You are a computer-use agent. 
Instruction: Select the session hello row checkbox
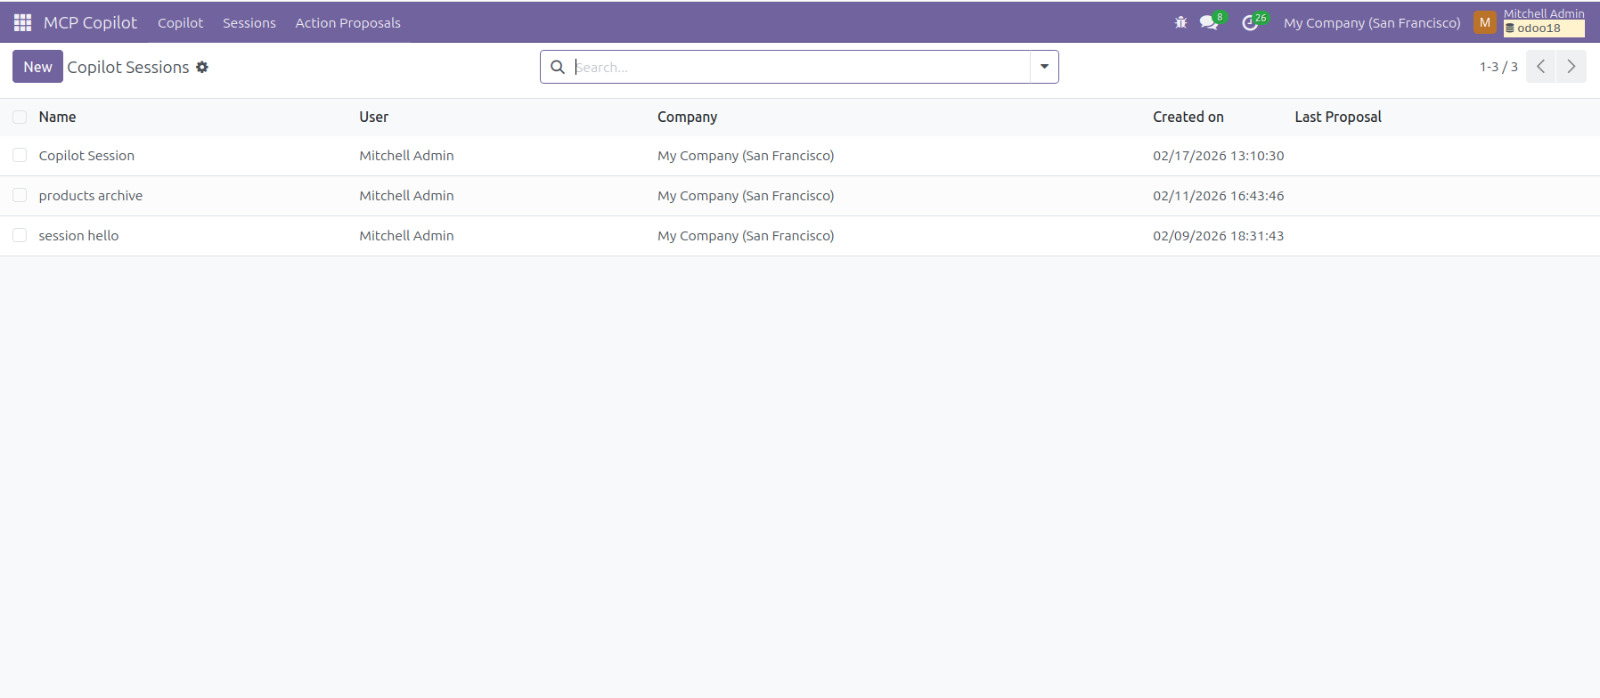click(x=20, y=235)
